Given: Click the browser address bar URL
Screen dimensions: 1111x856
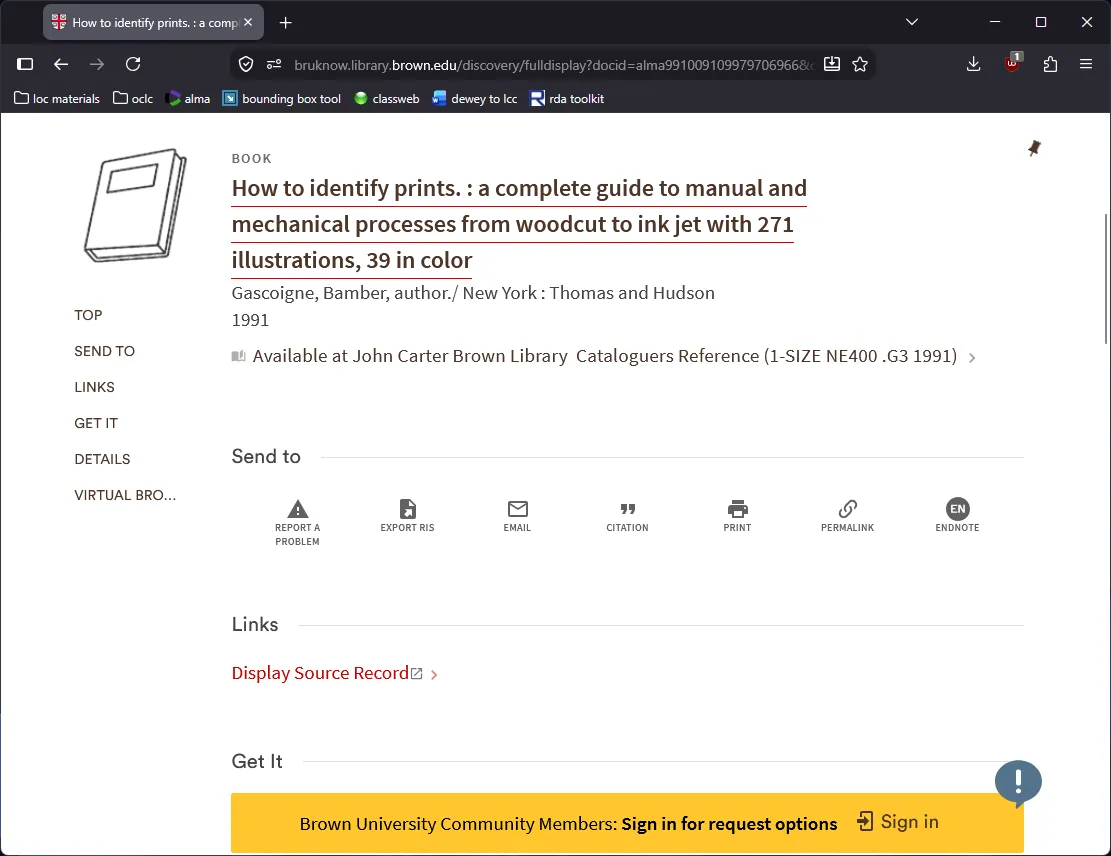Looking at the screenshot, I should [553, 65].
